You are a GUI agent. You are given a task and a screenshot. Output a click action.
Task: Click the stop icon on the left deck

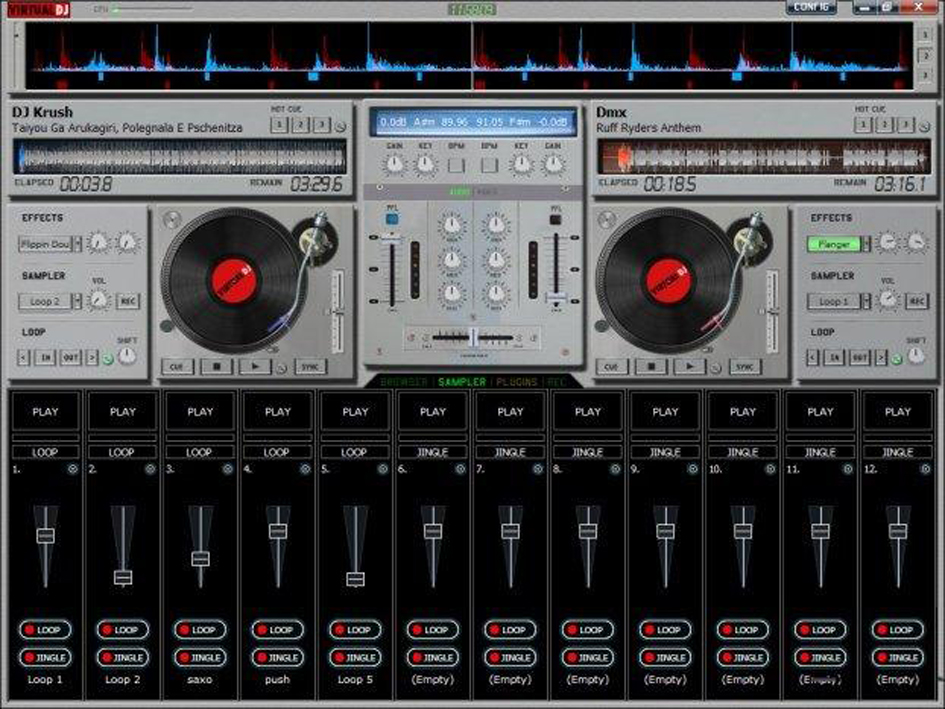point(215,365)
